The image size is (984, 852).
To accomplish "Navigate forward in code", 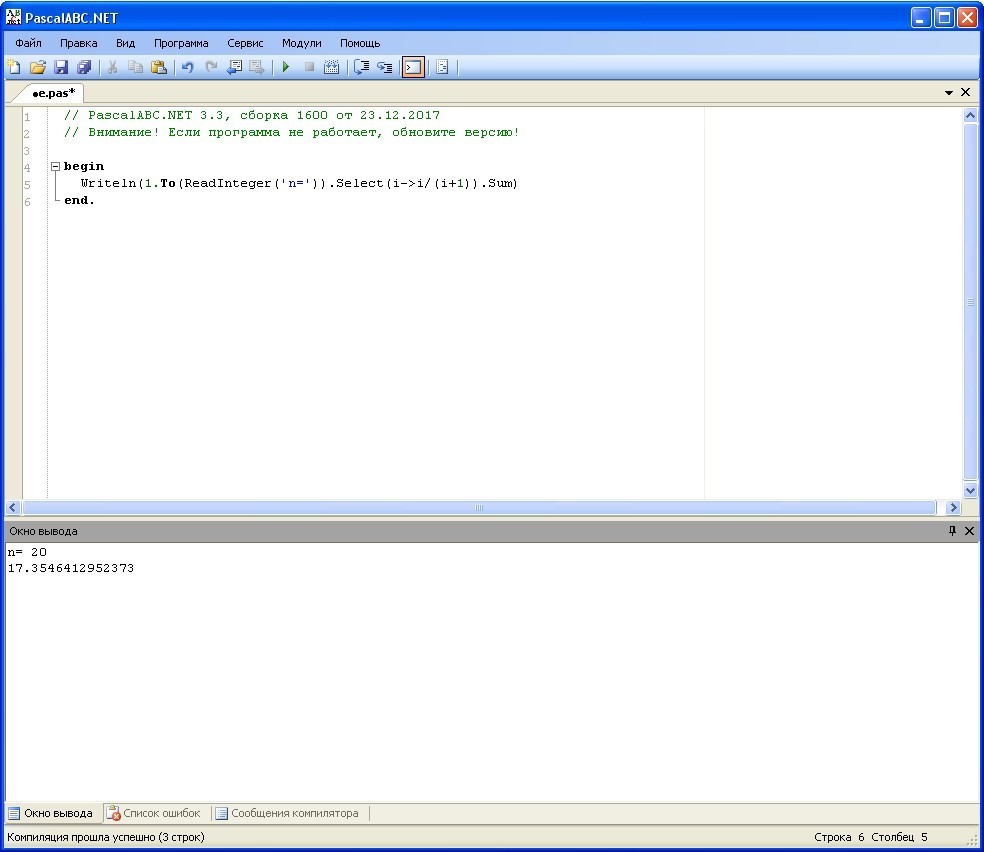I will [257, 67].
